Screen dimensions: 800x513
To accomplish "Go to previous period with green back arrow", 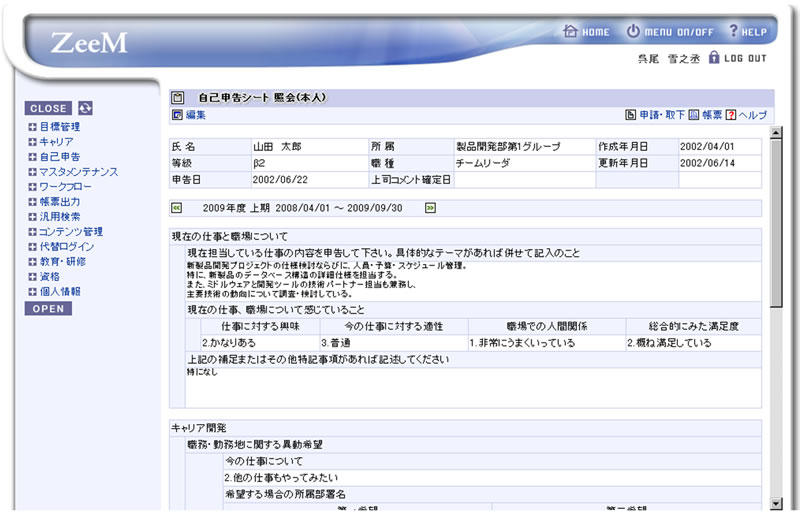I will click(177, 208).
